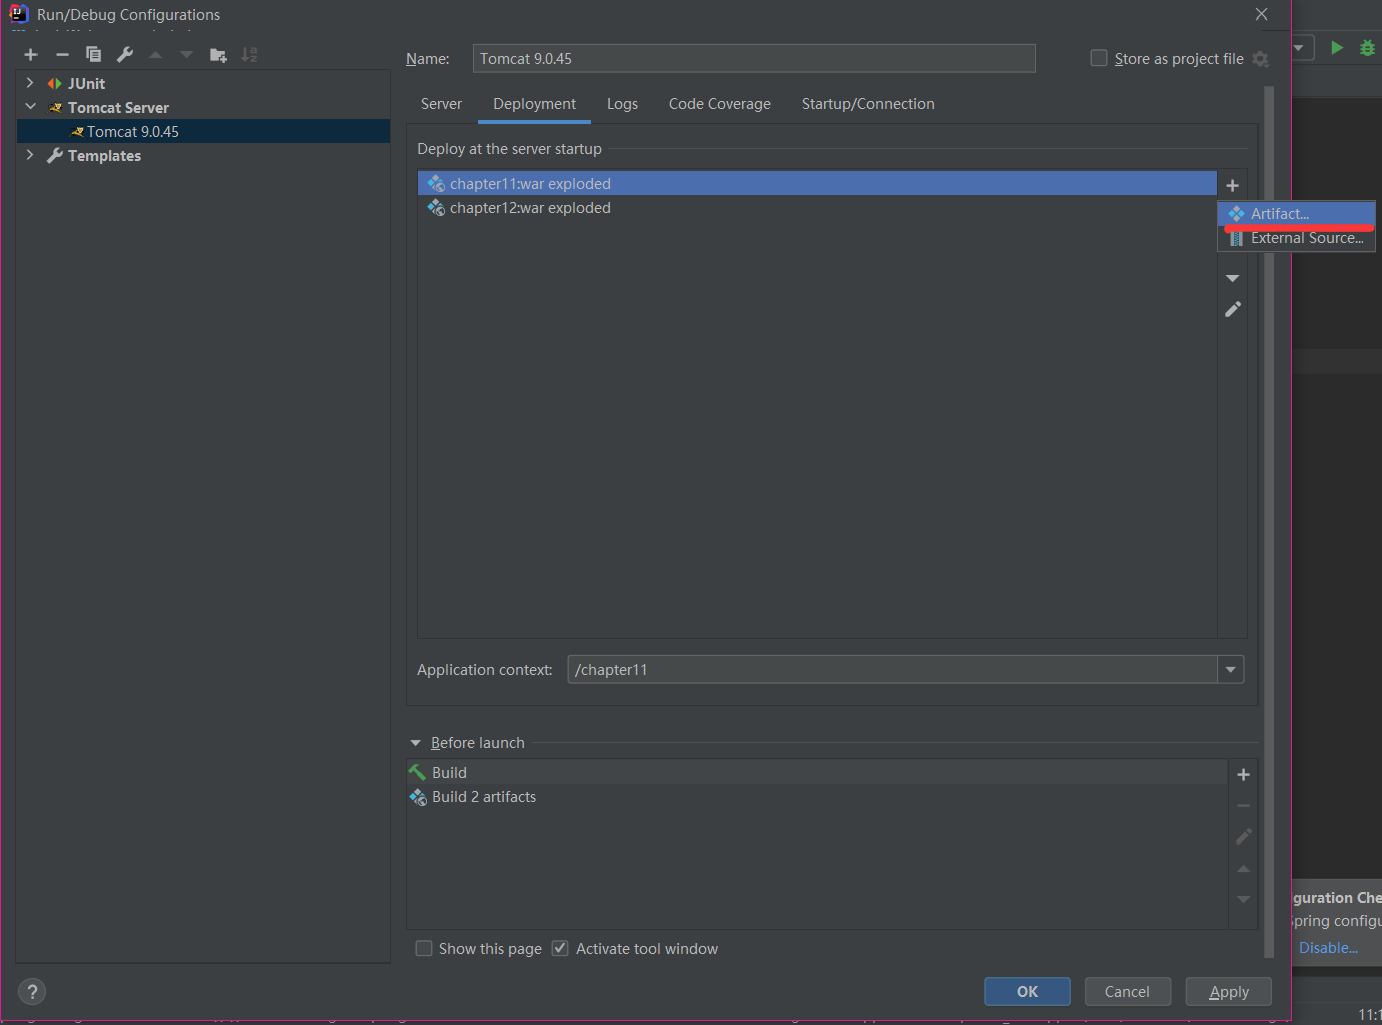The width and height of the screenshot is (1382, 1025).
Task: Edit templates using wrench icon
Action: point(125,55)
